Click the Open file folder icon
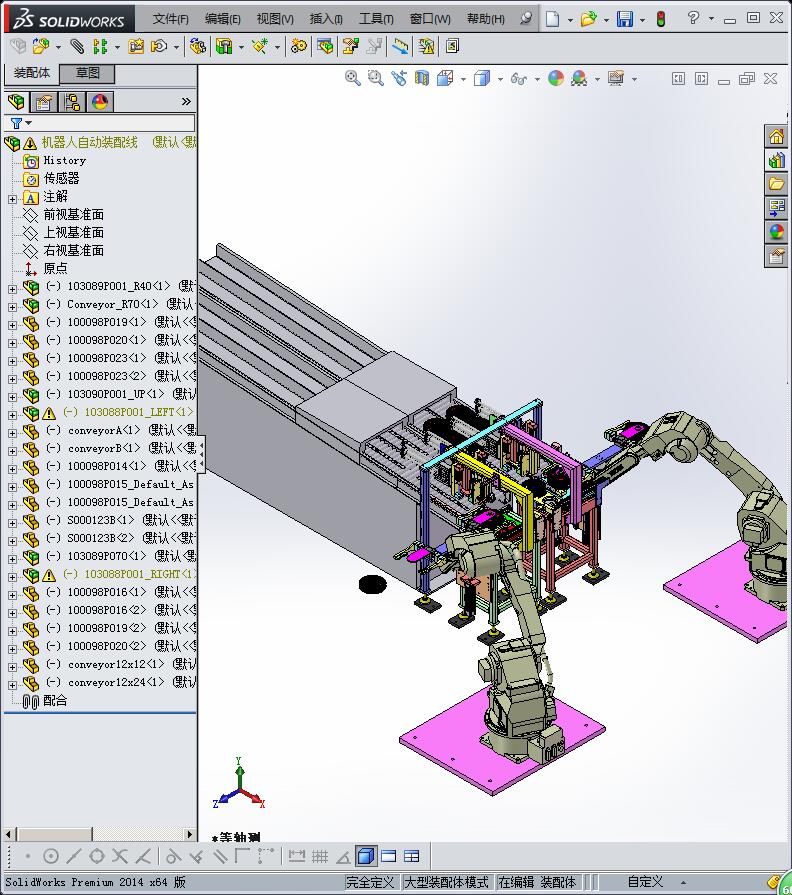Viewport: 792px width, 895px height. click(588, 19)
